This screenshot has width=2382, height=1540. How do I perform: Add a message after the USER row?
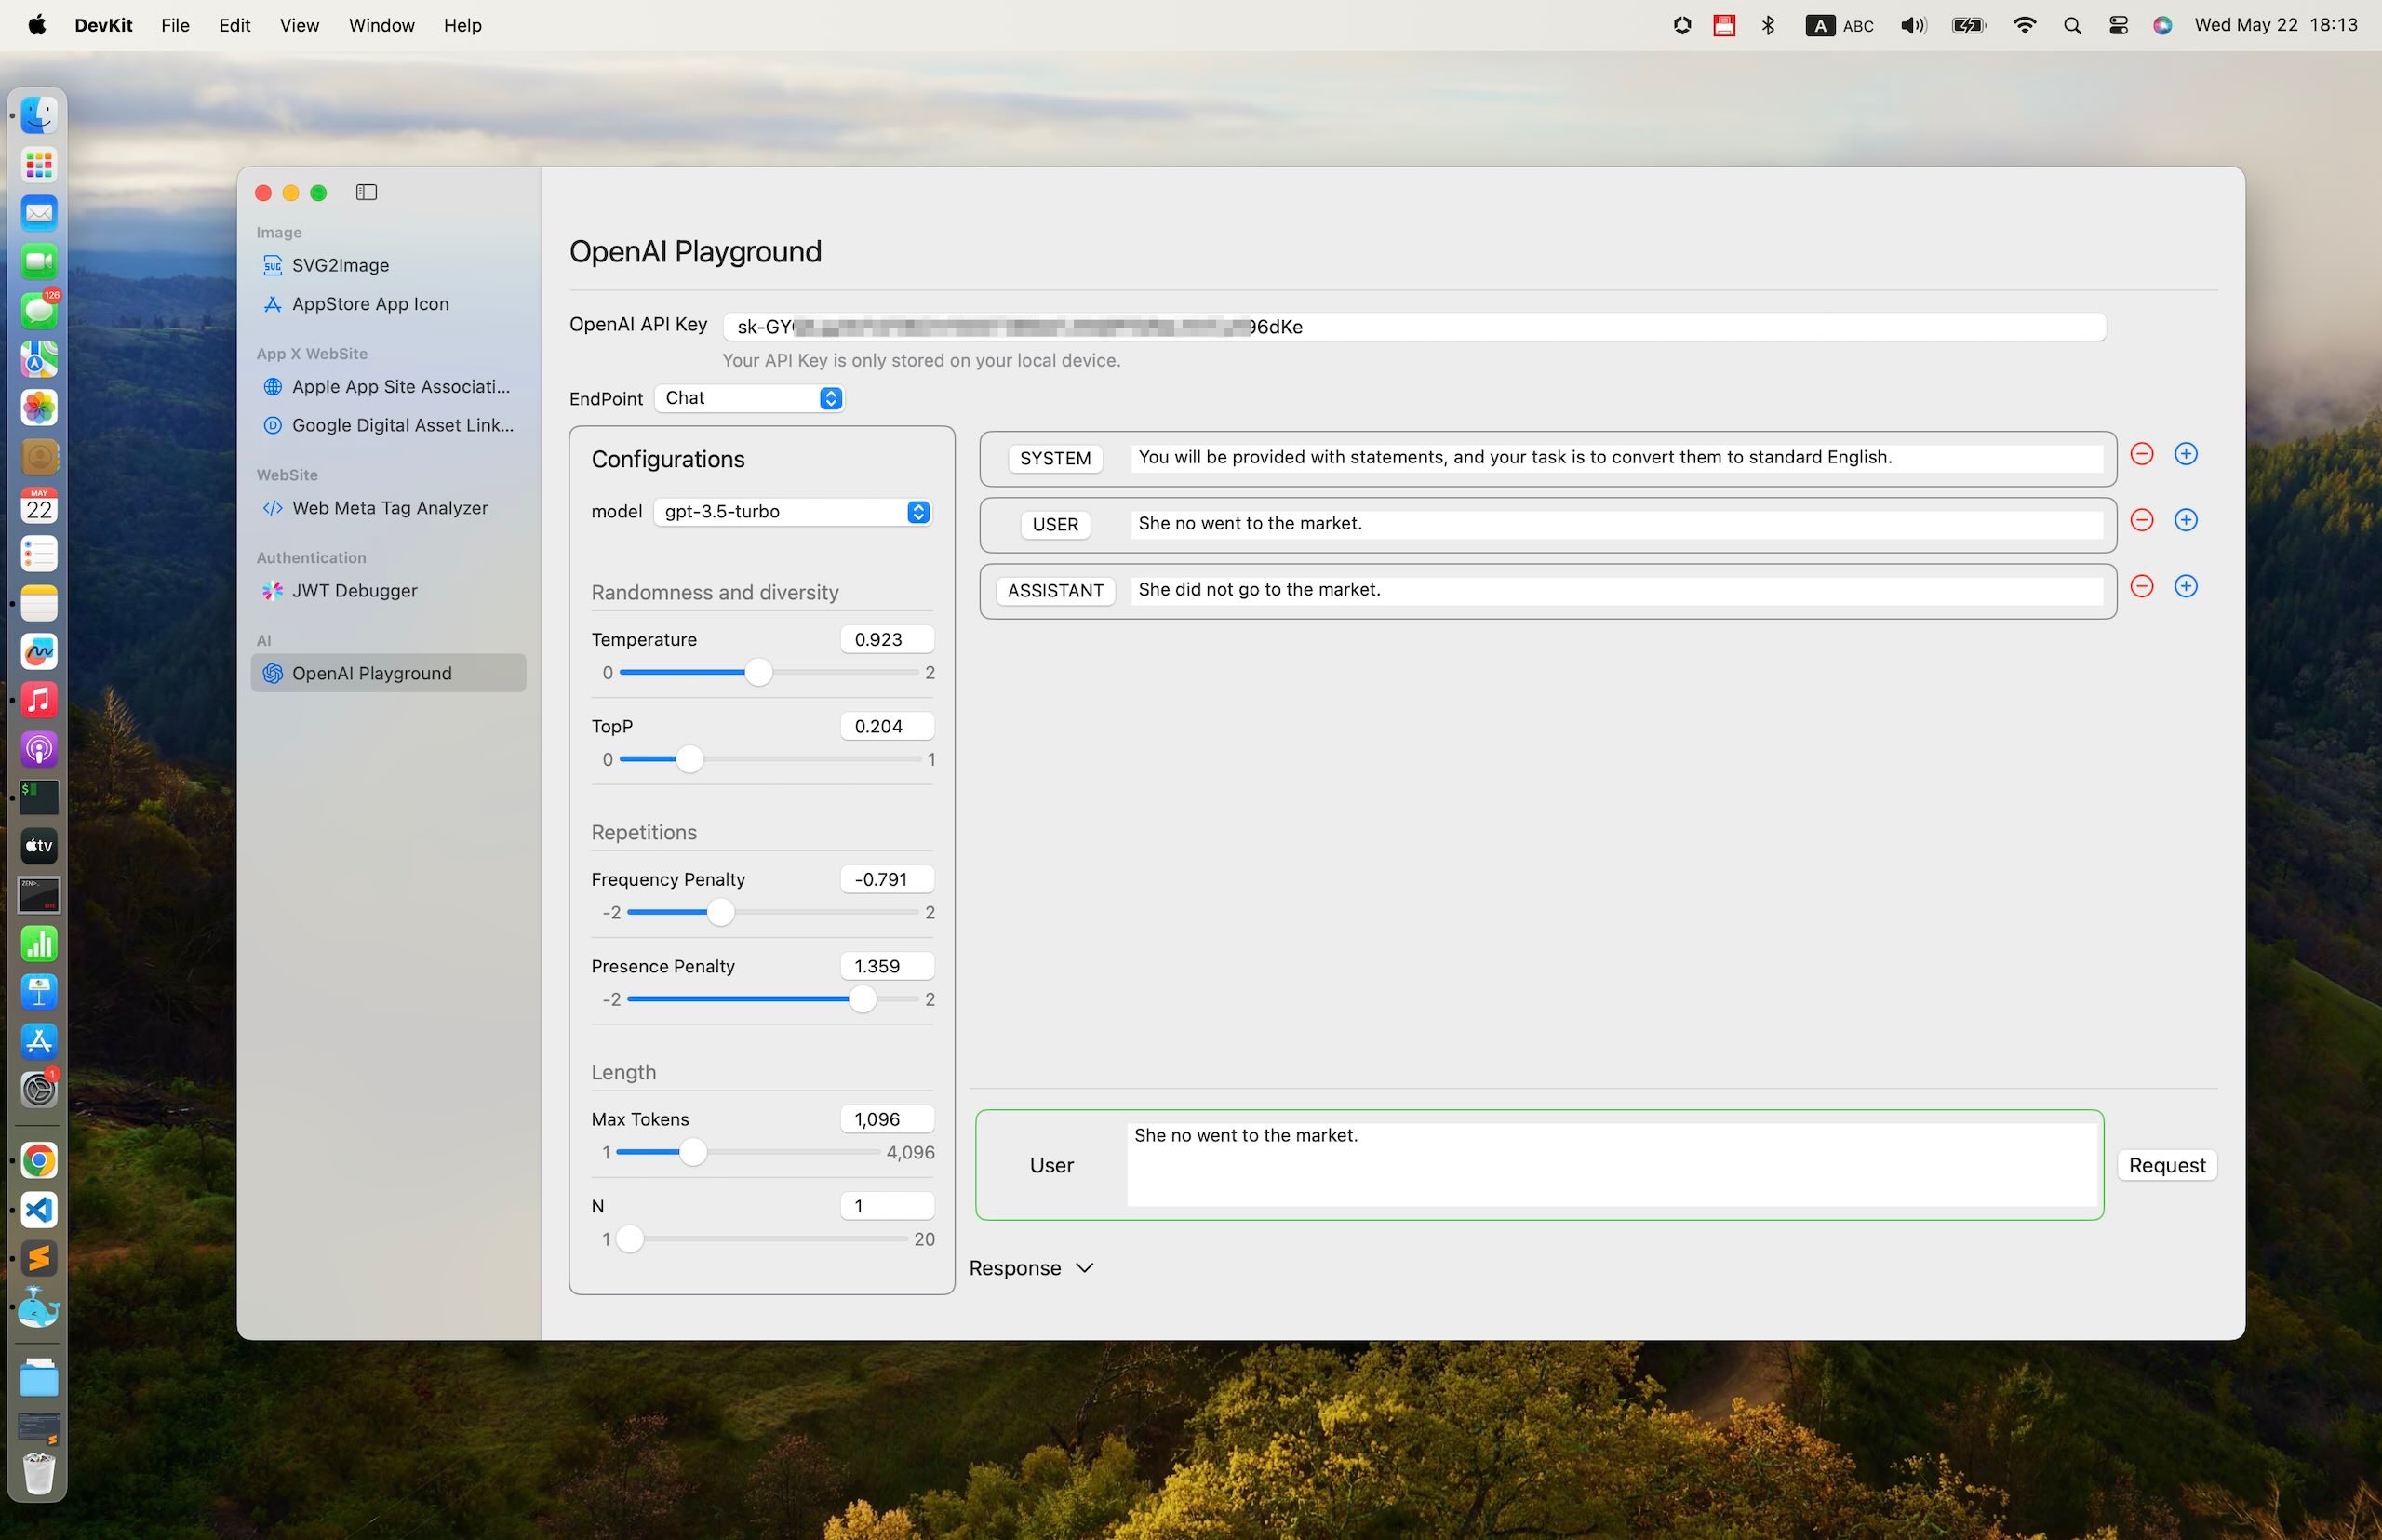pyautogui.click(x=2186, y=520)
